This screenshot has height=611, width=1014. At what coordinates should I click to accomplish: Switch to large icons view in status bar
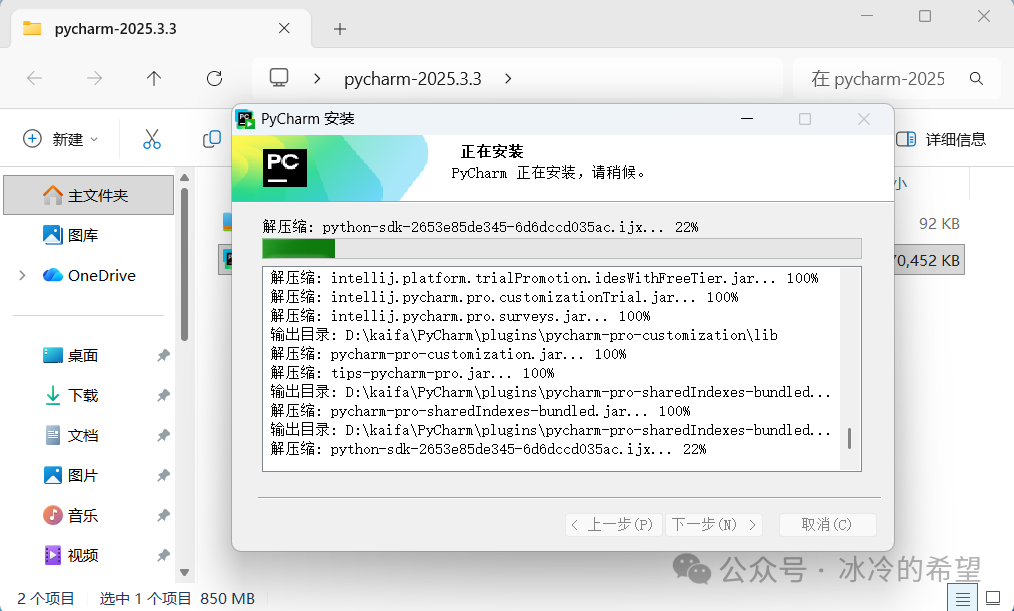(x=993, y=599)
